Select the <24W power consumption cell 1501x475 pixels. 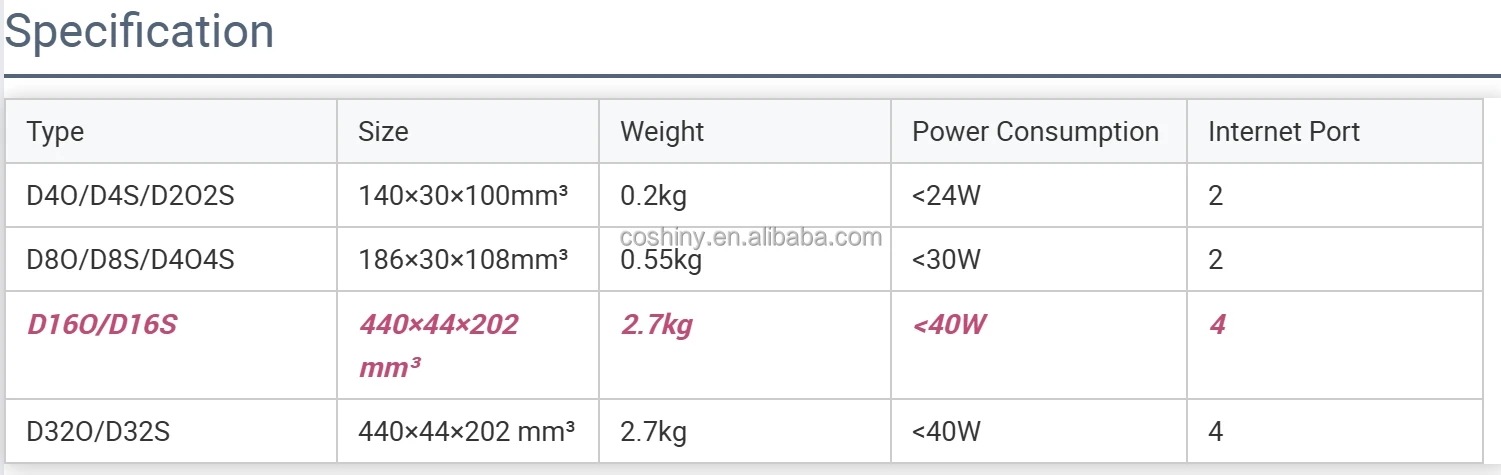(946, 195)
